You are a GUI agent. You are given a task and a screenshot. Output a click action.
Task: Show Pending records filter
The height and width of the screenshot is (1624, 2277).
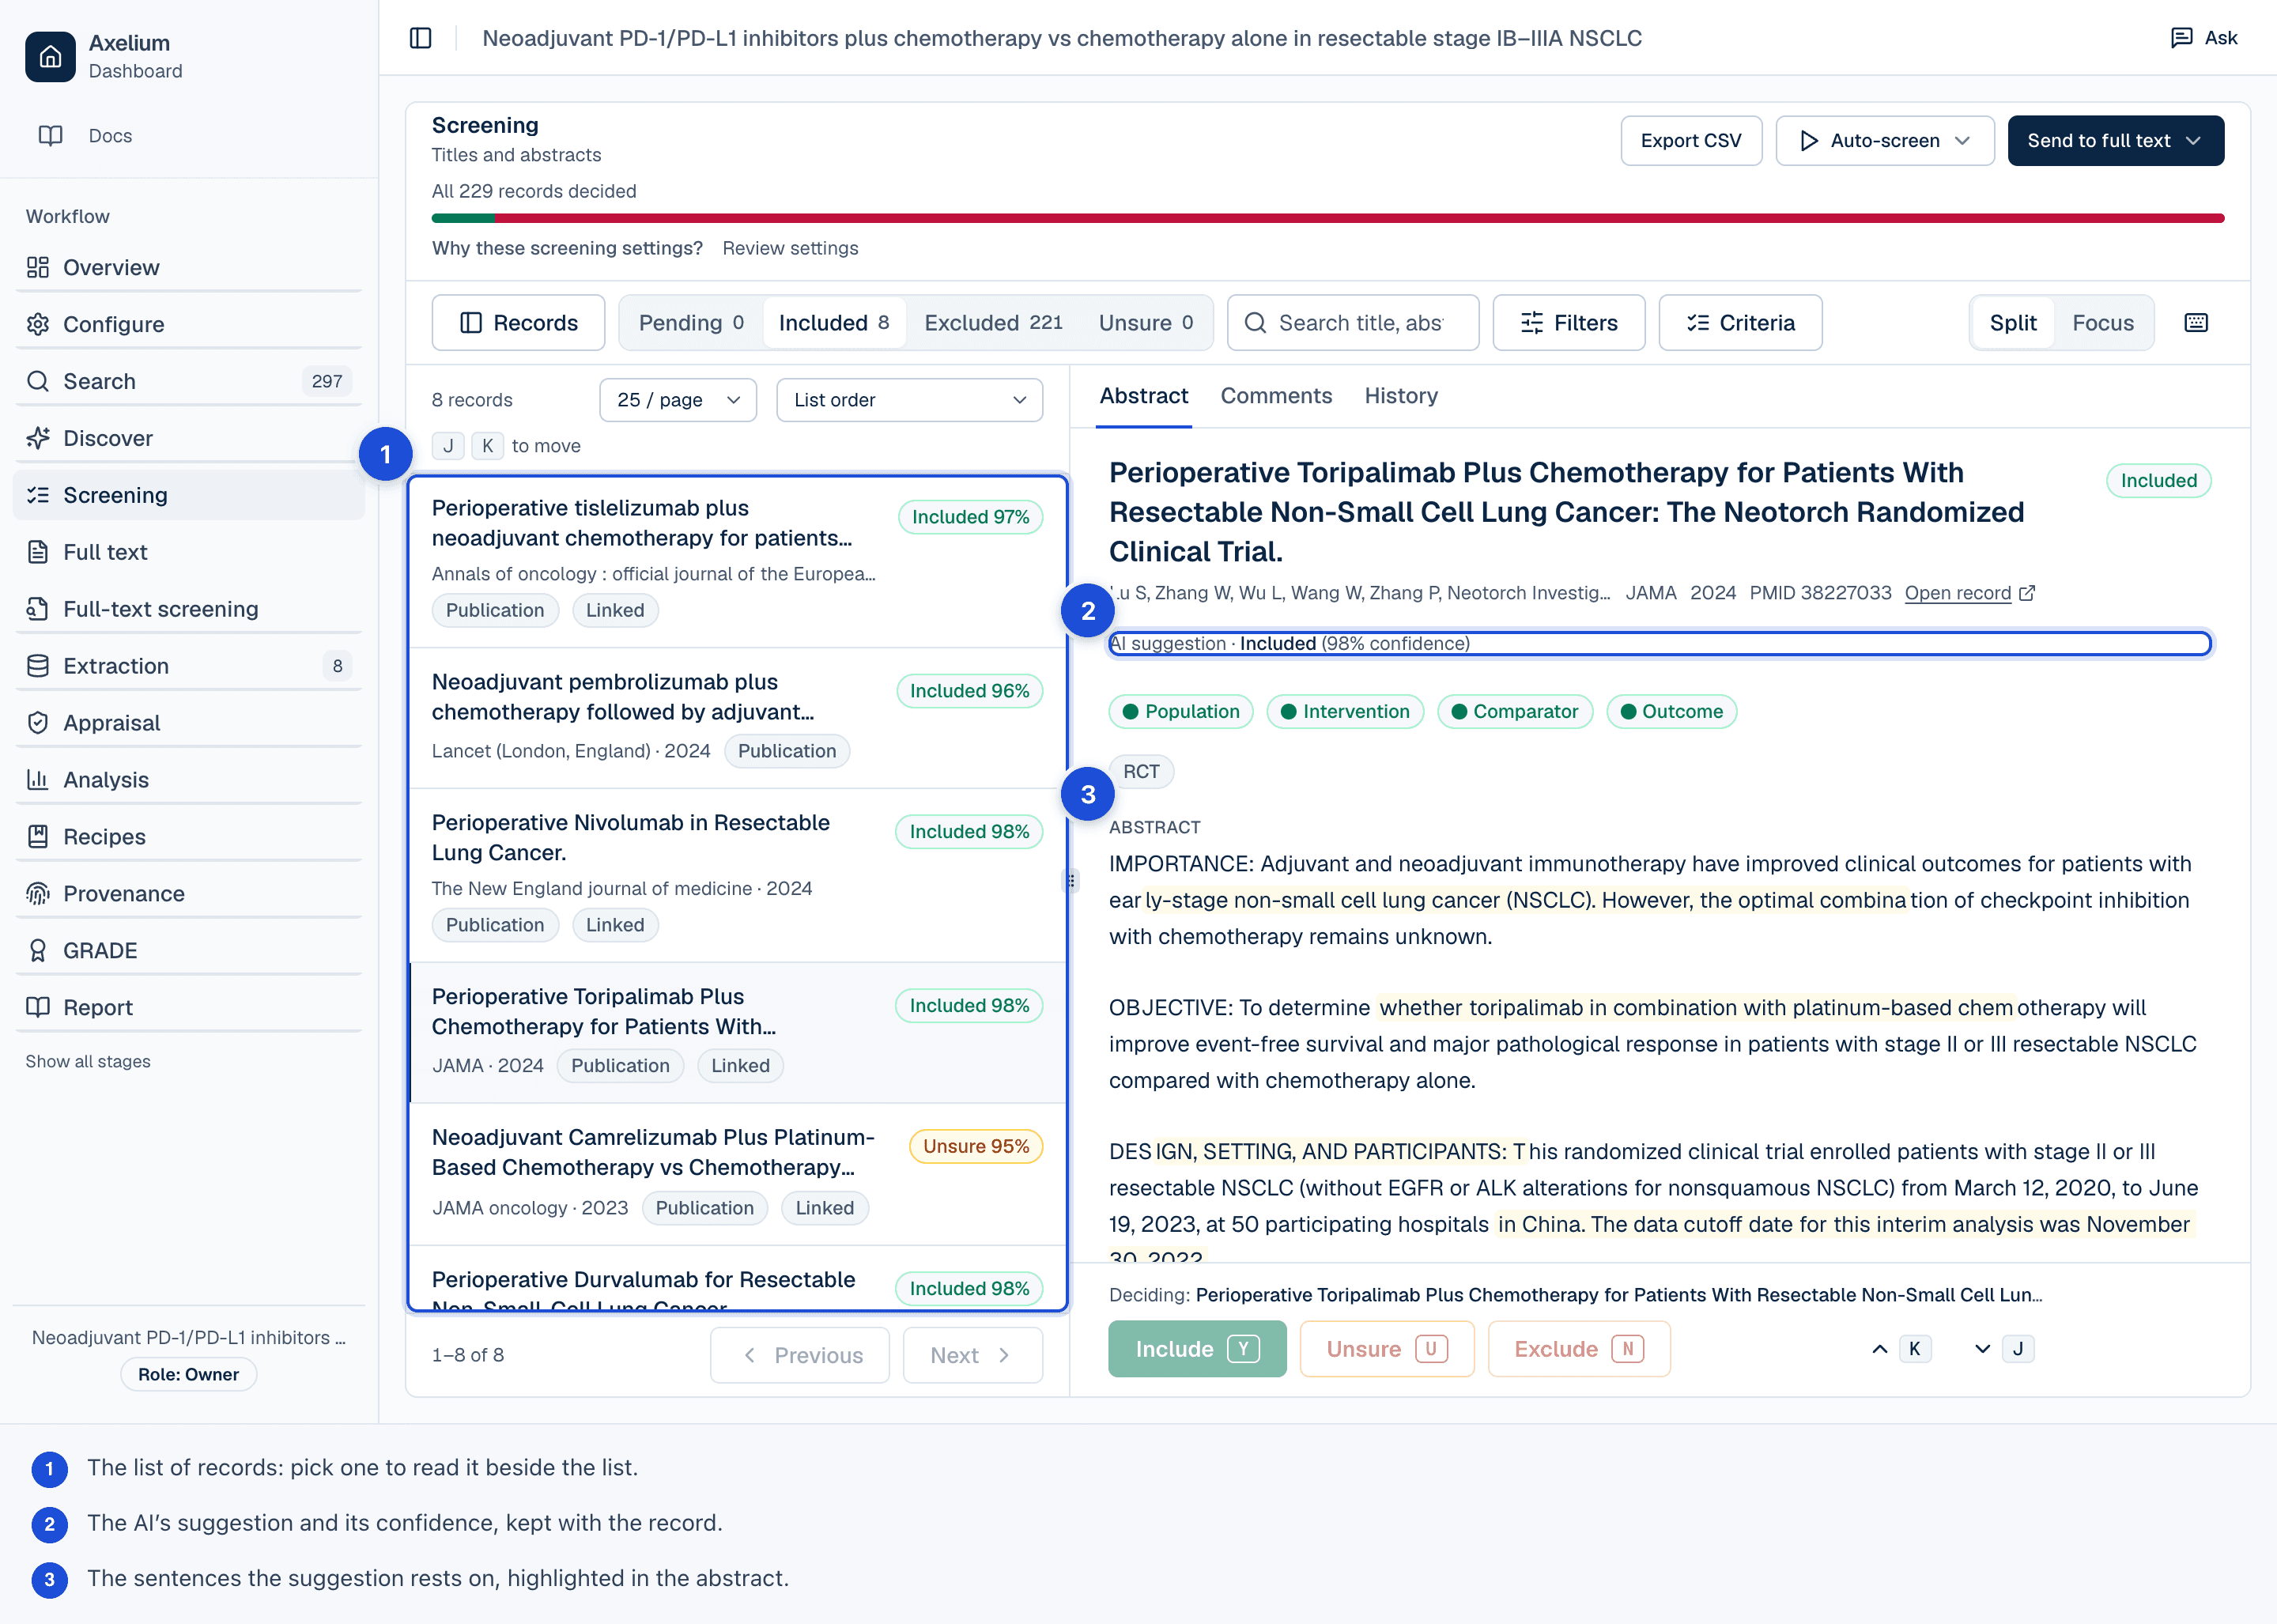coord(691,323)
